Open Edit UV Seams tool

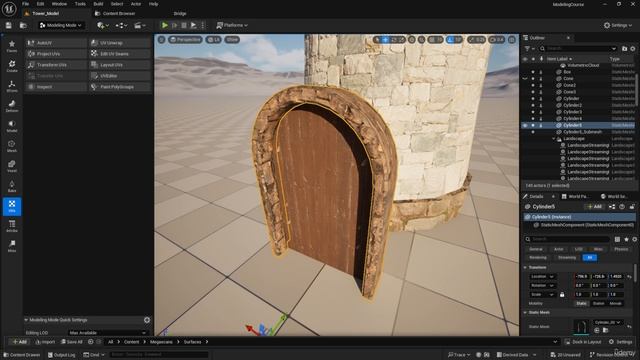pos(120,54)
